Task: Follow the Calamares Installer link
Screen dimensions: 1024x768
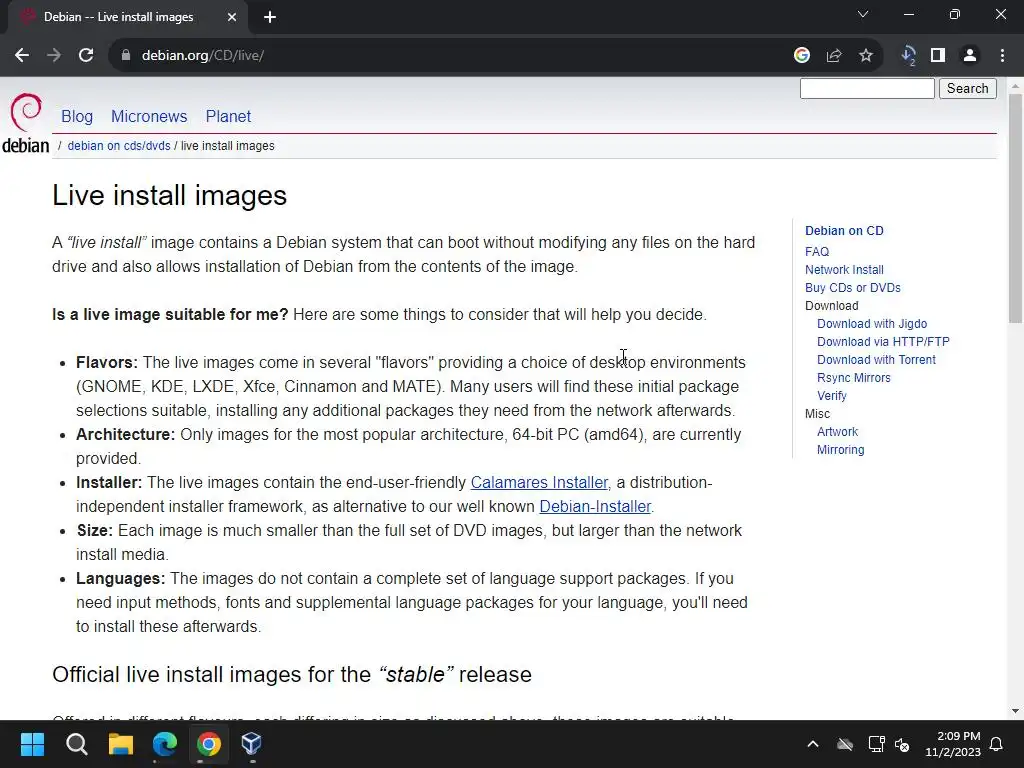Action: click(539, 483)
